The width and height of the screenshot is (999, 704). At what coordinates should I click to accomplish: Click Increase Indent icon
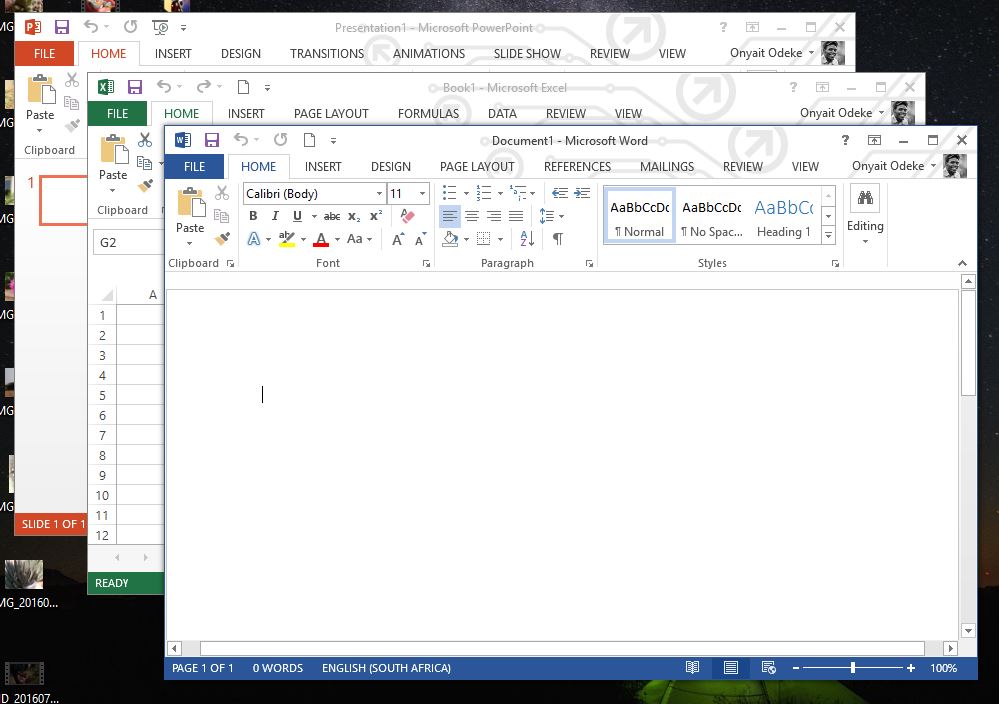[x=582, y=192]
